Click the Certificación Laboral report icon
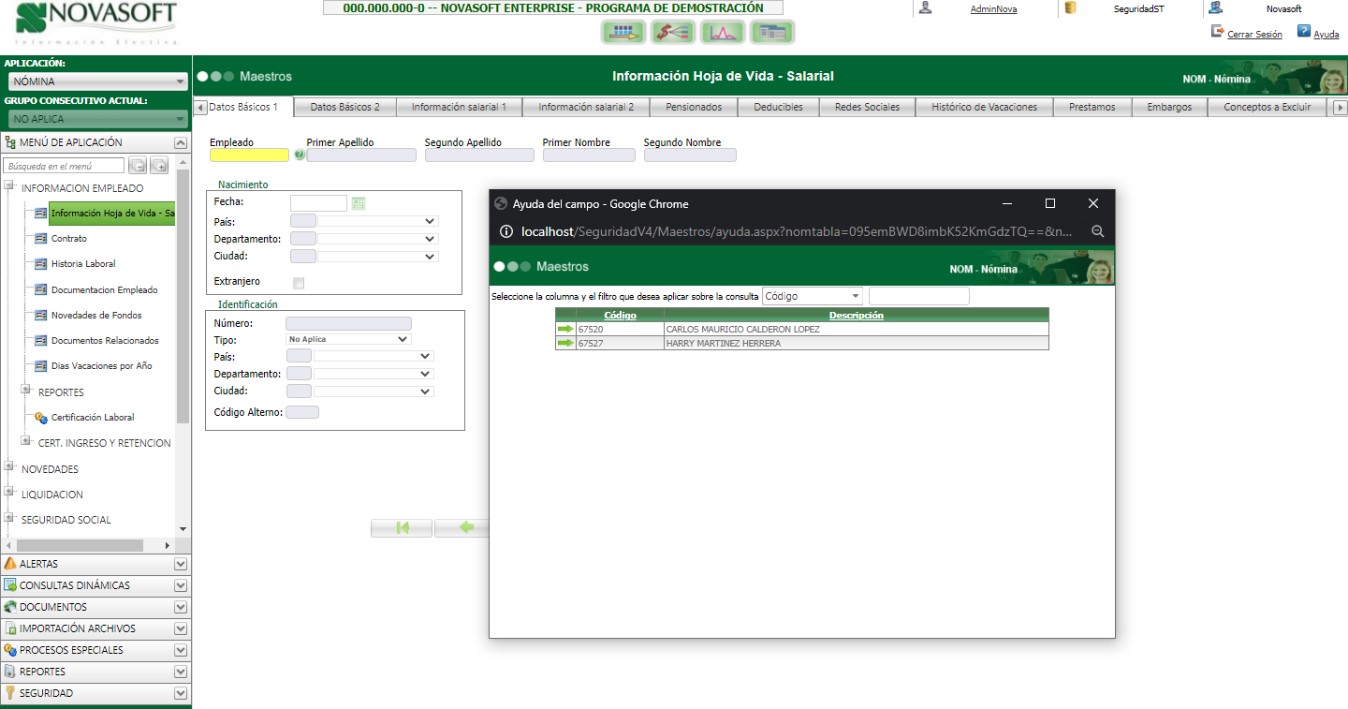This screenshot has width=1348, height=709. (41, 417)
